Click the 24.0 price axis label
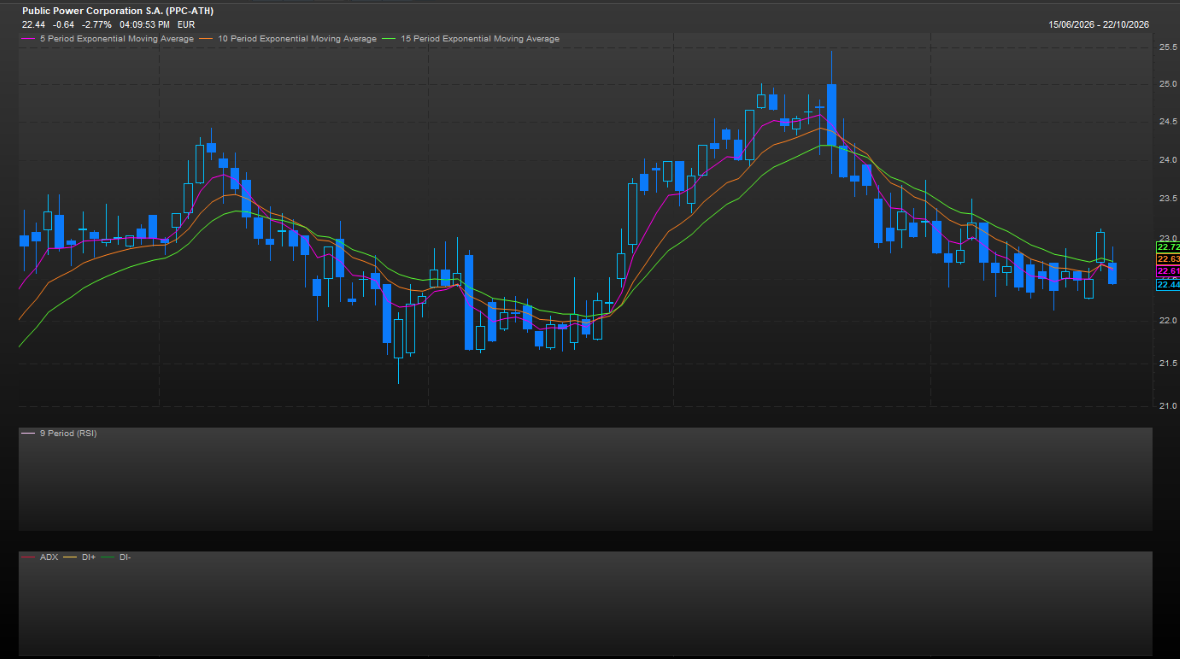 (1168, 160)
